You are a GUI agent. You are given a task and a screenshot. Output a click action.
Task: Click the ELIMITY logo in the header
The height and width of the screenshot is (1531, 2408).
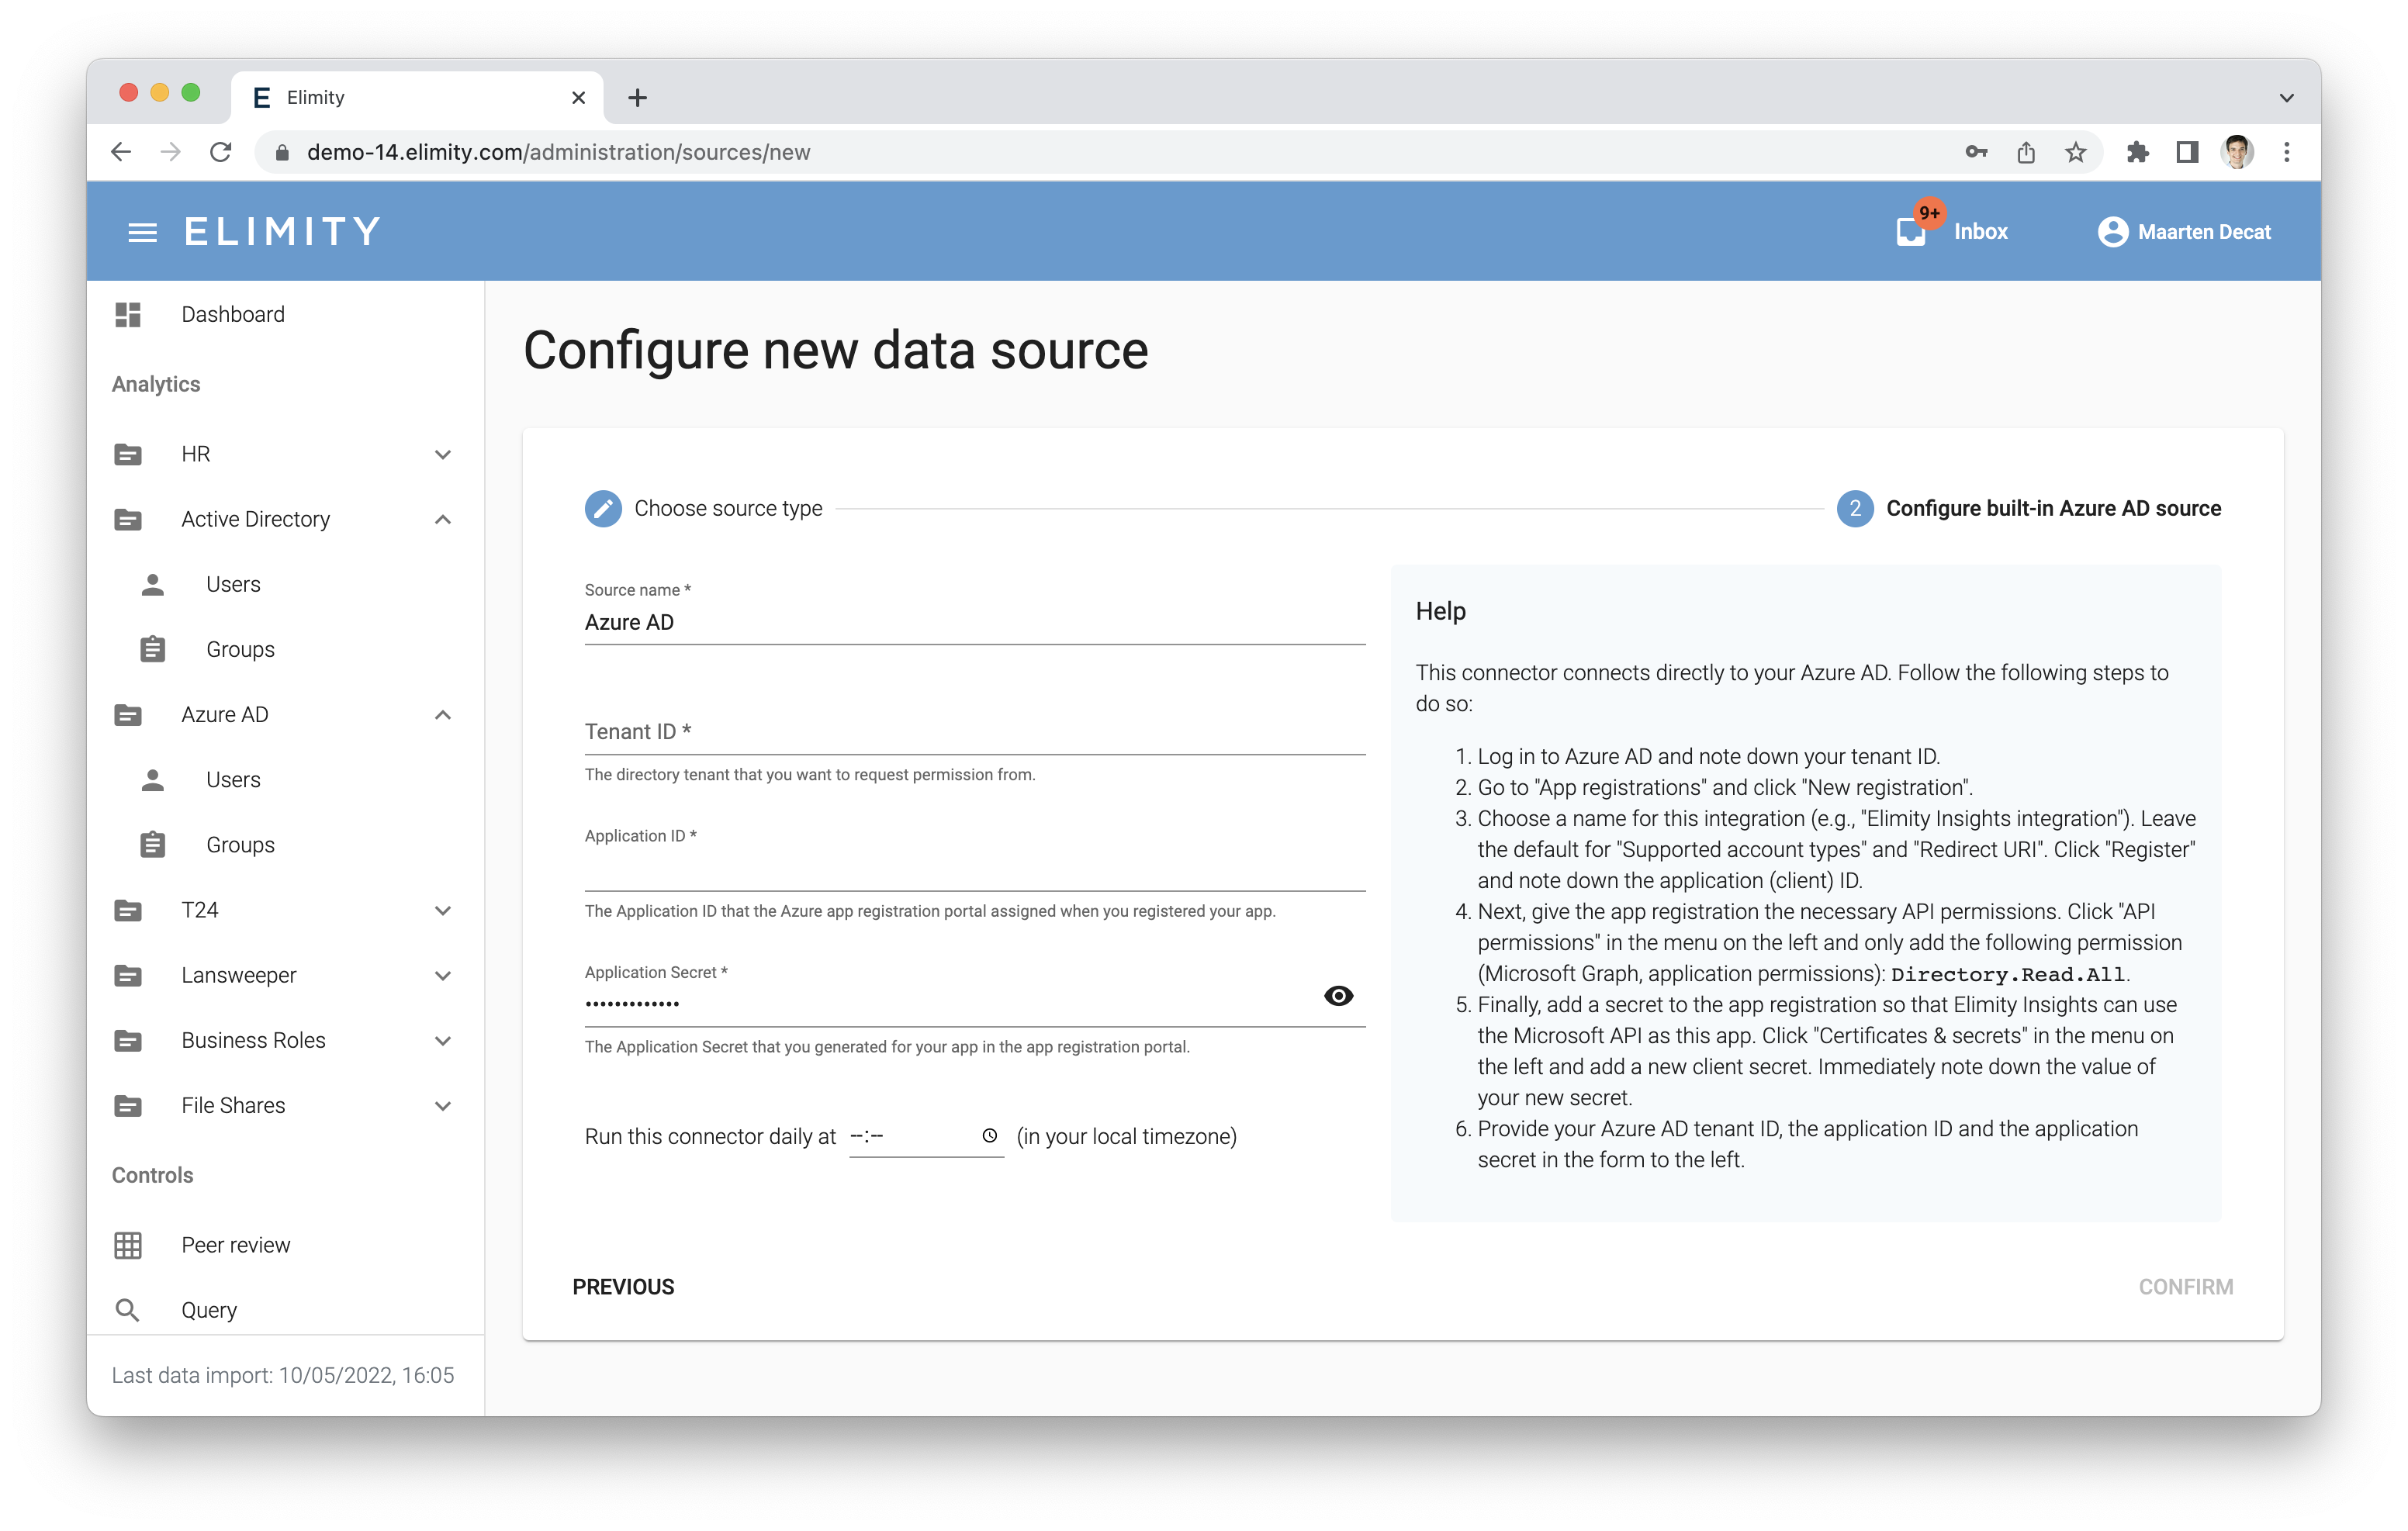[282, 232]
